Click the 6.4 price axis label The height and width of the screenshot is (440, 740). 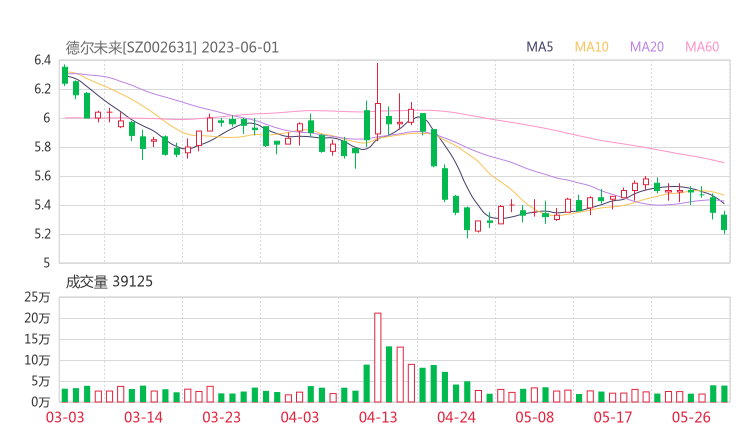(42, 60)
